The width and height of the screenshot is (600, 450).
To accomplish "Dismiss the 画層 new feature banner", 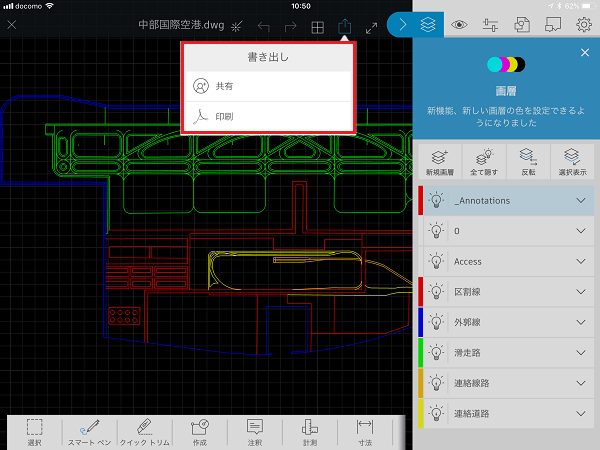I will click(585, 52).
